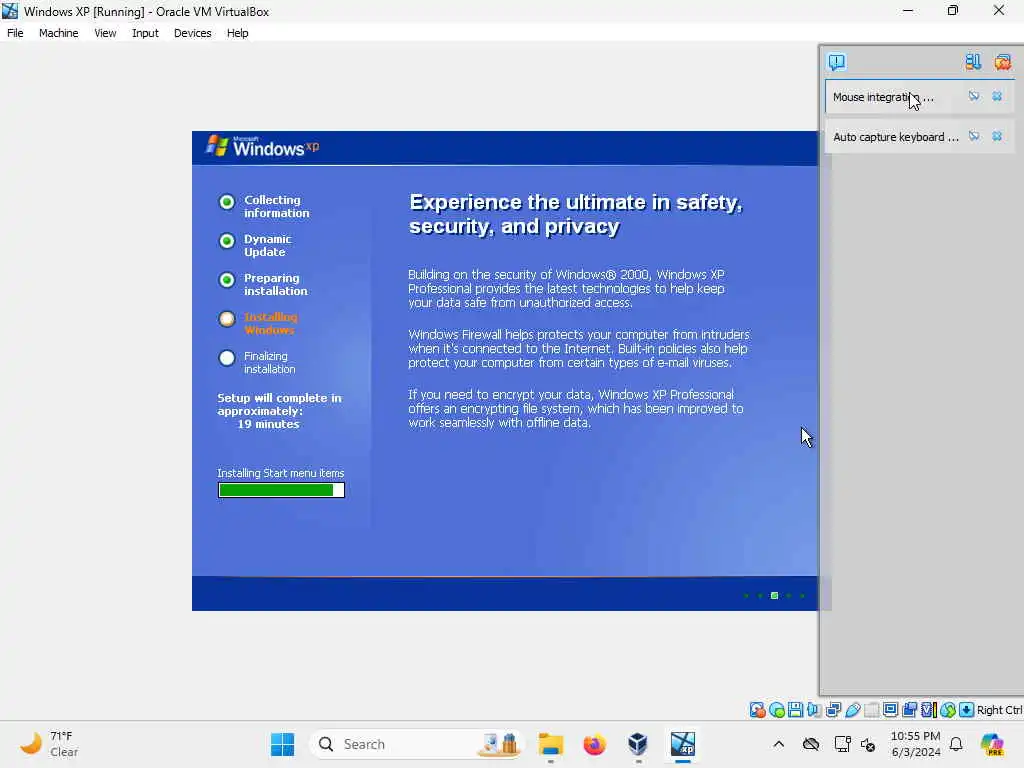Click the Preparing installation step bullet
This screenshot has height=768, width=1024.
coord(227,280)
